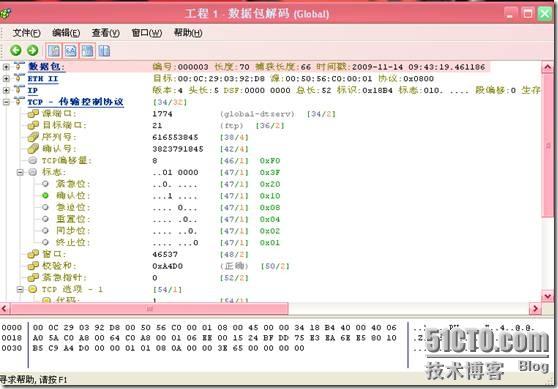Screen dimensions: 558x389
Task: Click the value 3823791845
Action: [178, 149]
